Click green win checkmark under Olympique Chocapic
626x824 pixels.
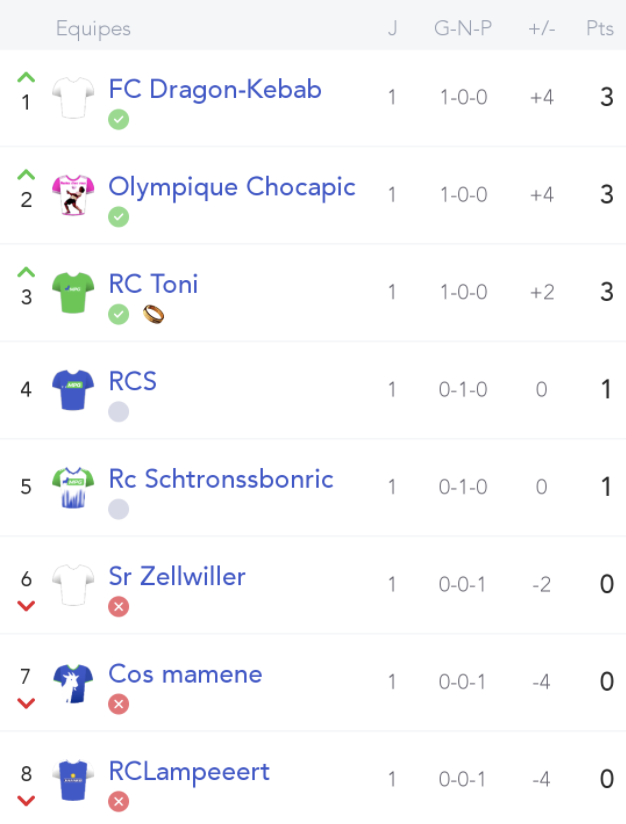119,217
